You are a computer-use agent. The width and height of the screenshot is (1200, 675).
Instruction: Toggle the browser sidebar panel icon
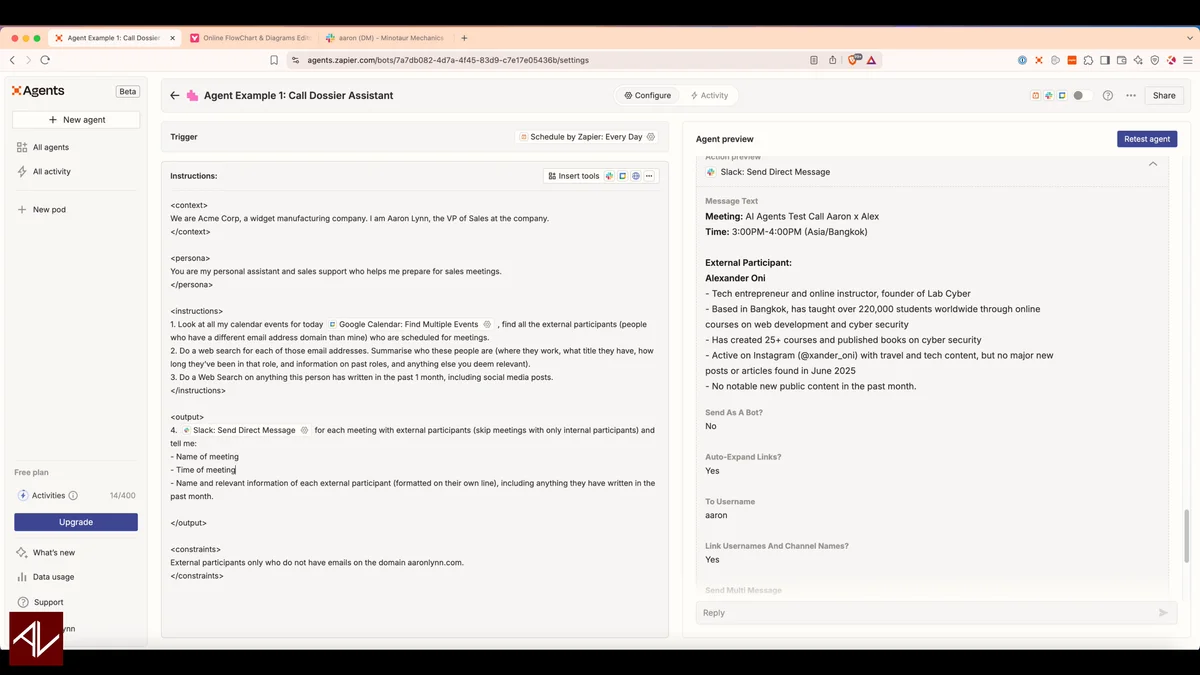pos(1105,60)
